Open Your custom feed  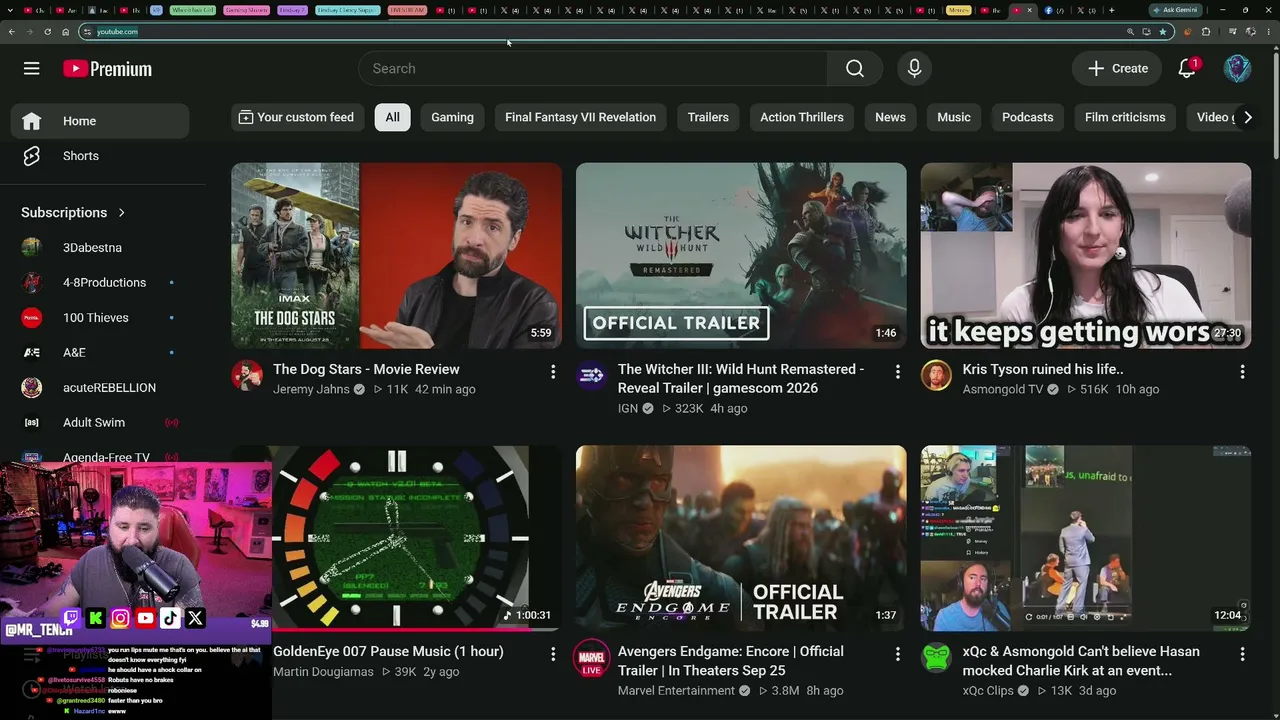(x=297, y=117)
